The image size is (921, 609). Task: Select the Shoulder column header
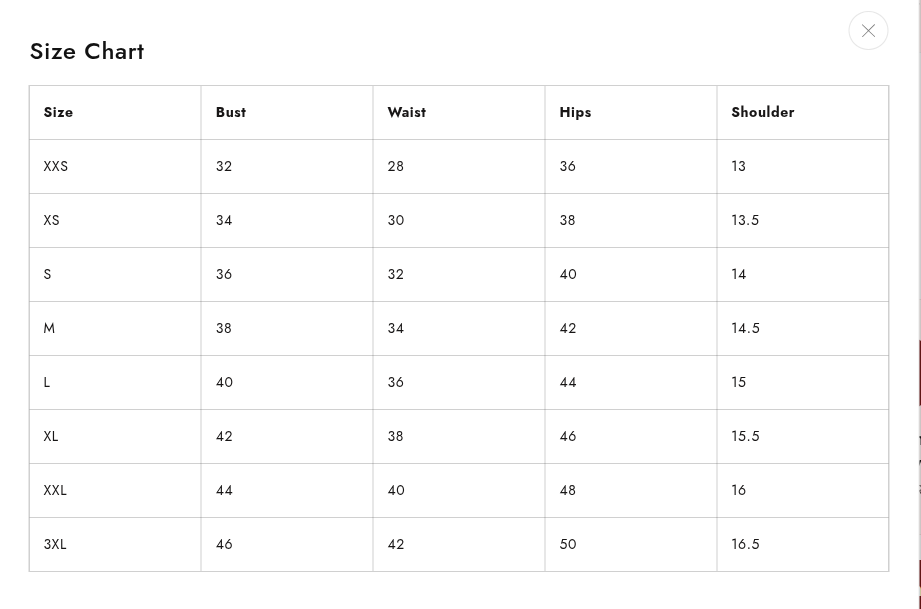click(x=763, y=112)
